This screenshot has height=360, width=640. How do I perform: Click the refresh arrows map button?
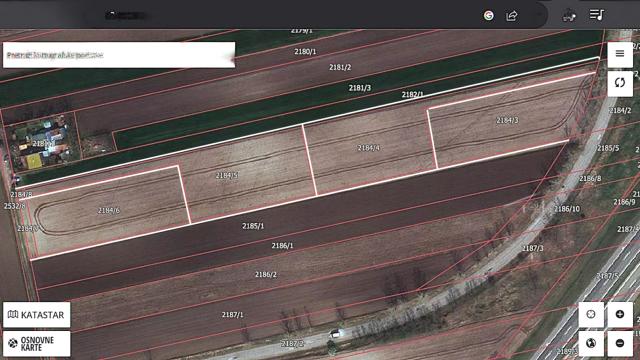pyautogui.click(x=620, y=83)
